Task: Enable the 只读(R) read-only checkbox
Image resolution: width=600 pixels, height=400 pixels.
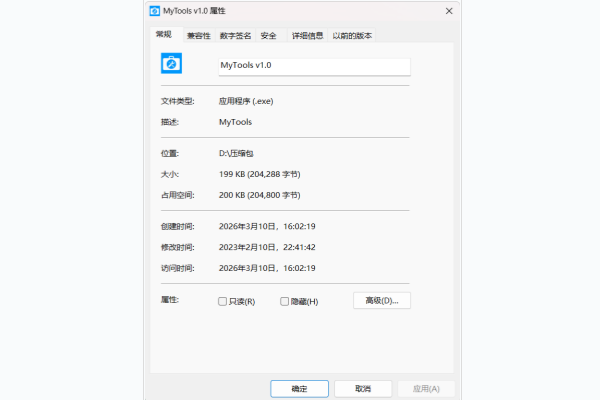Action: (223, 301)
